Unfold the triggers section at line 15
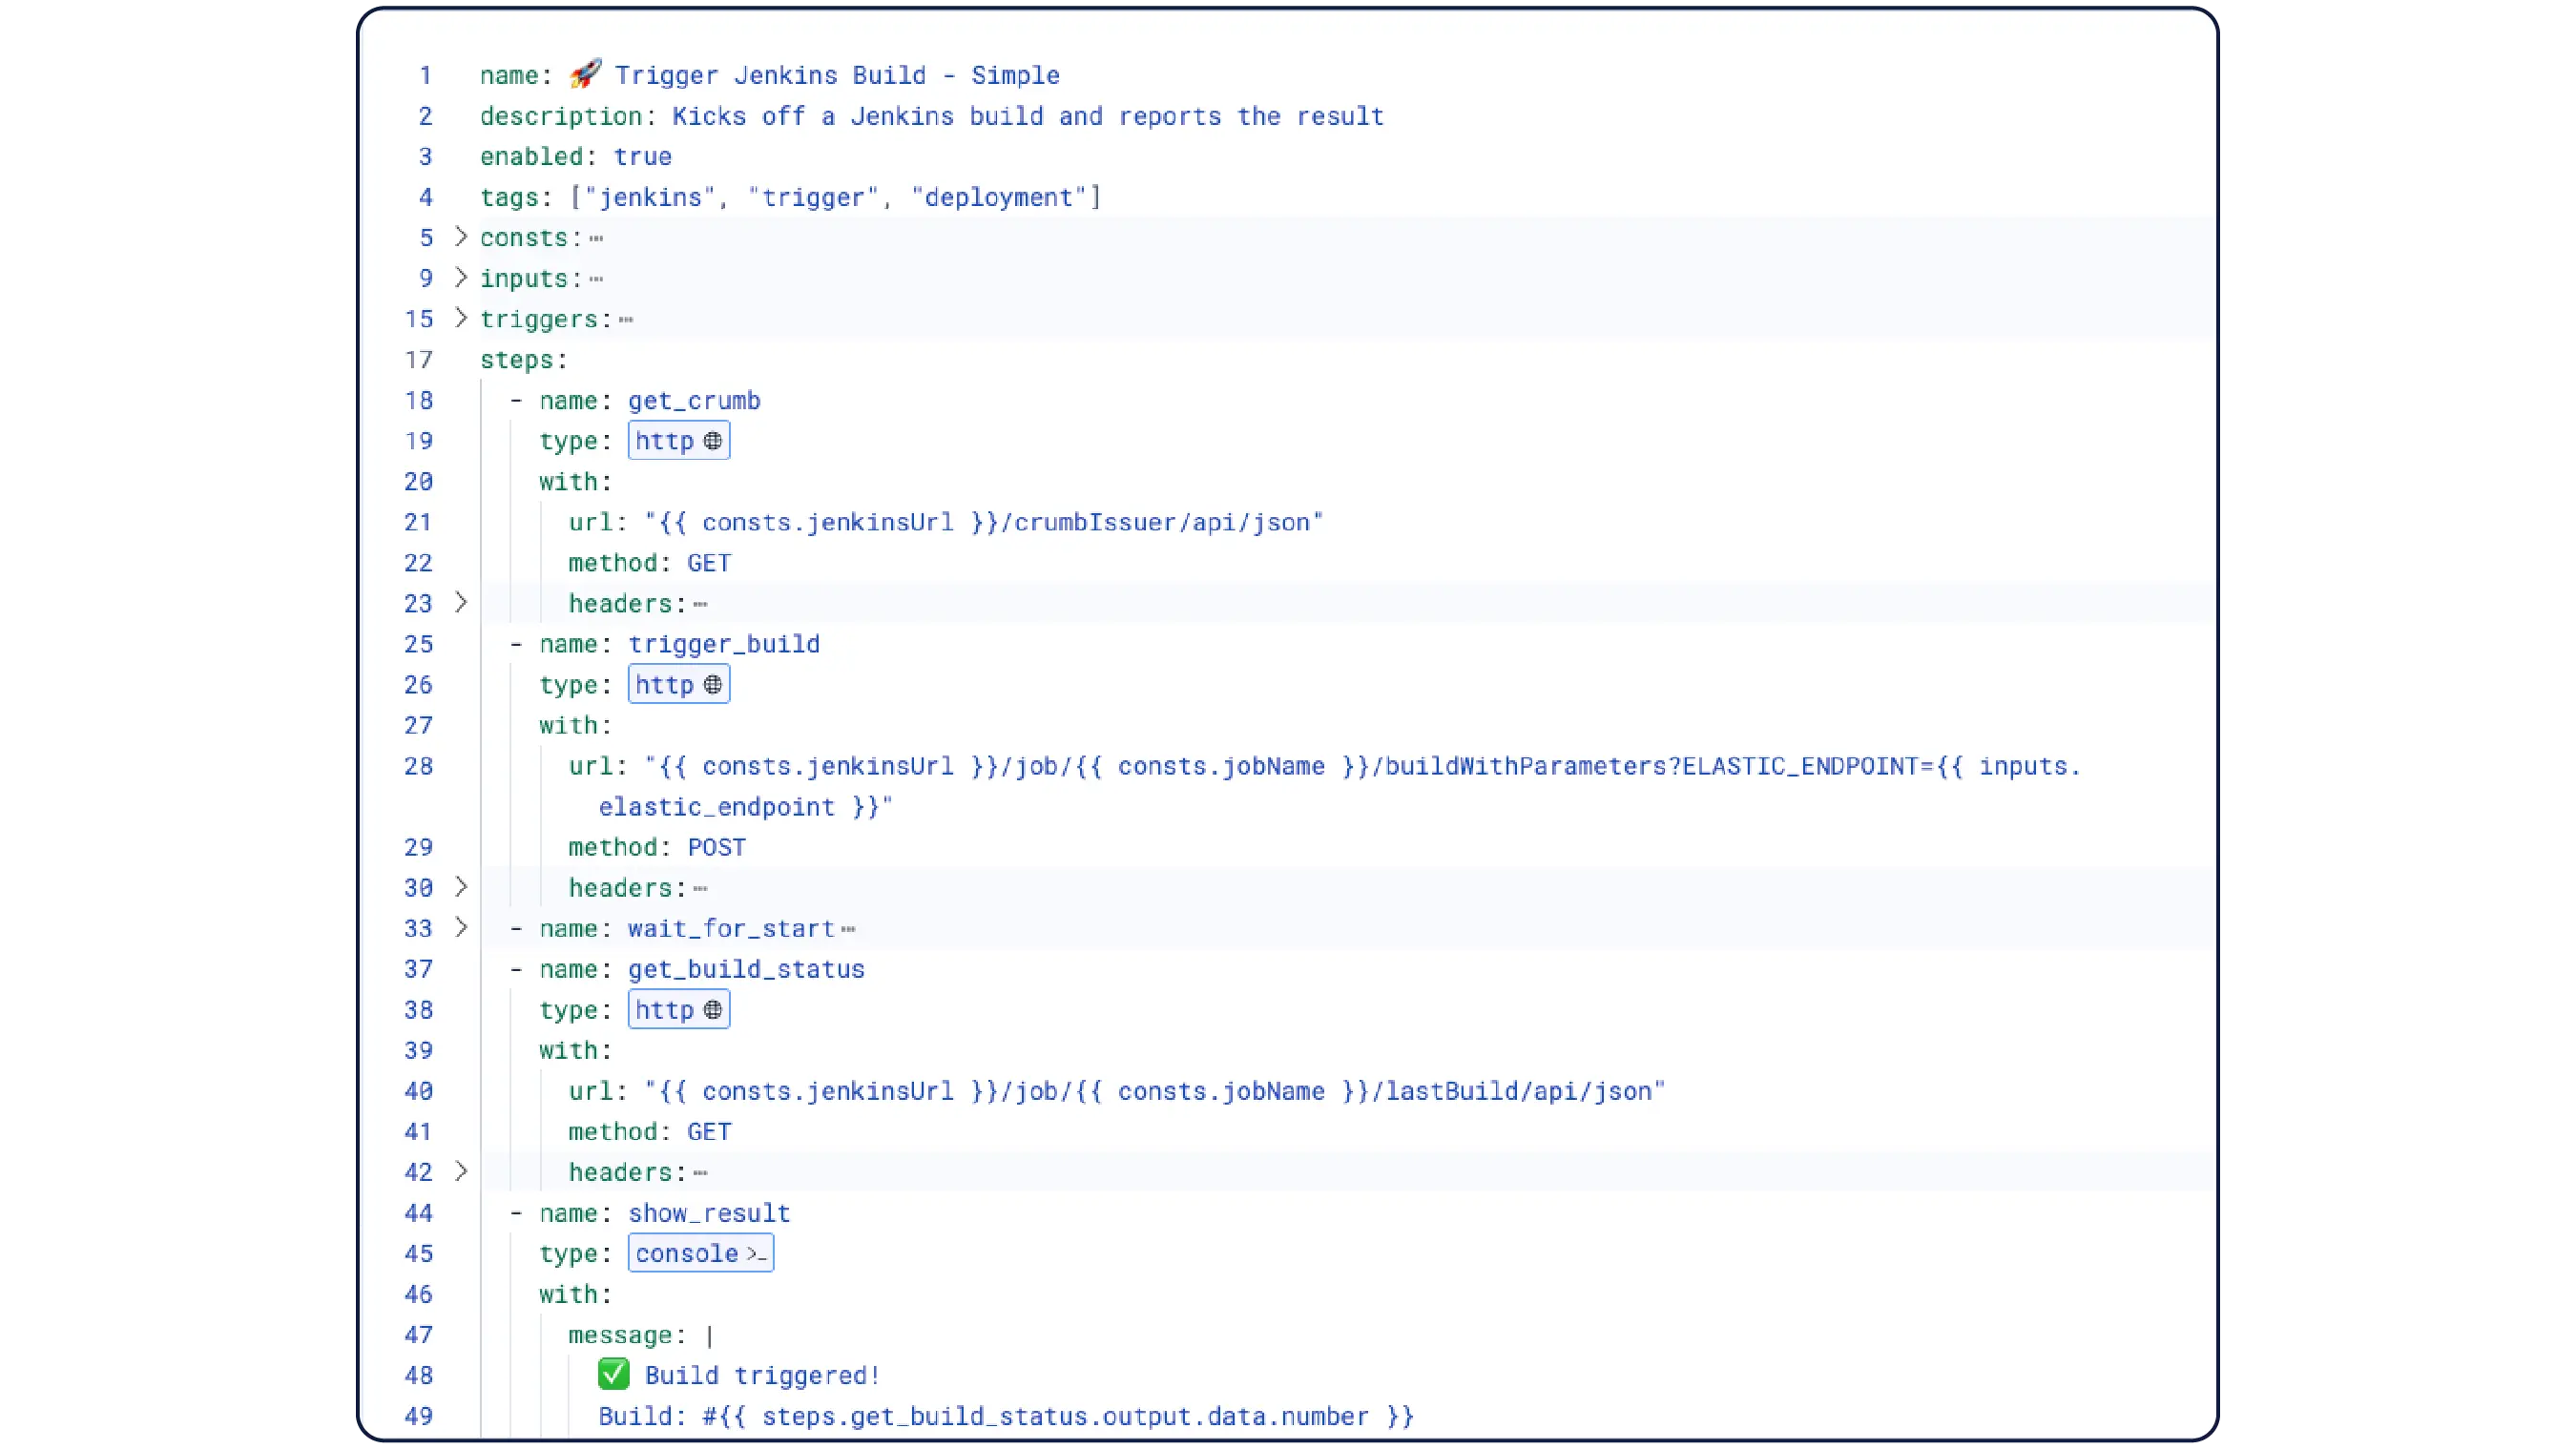 (460, 318)
